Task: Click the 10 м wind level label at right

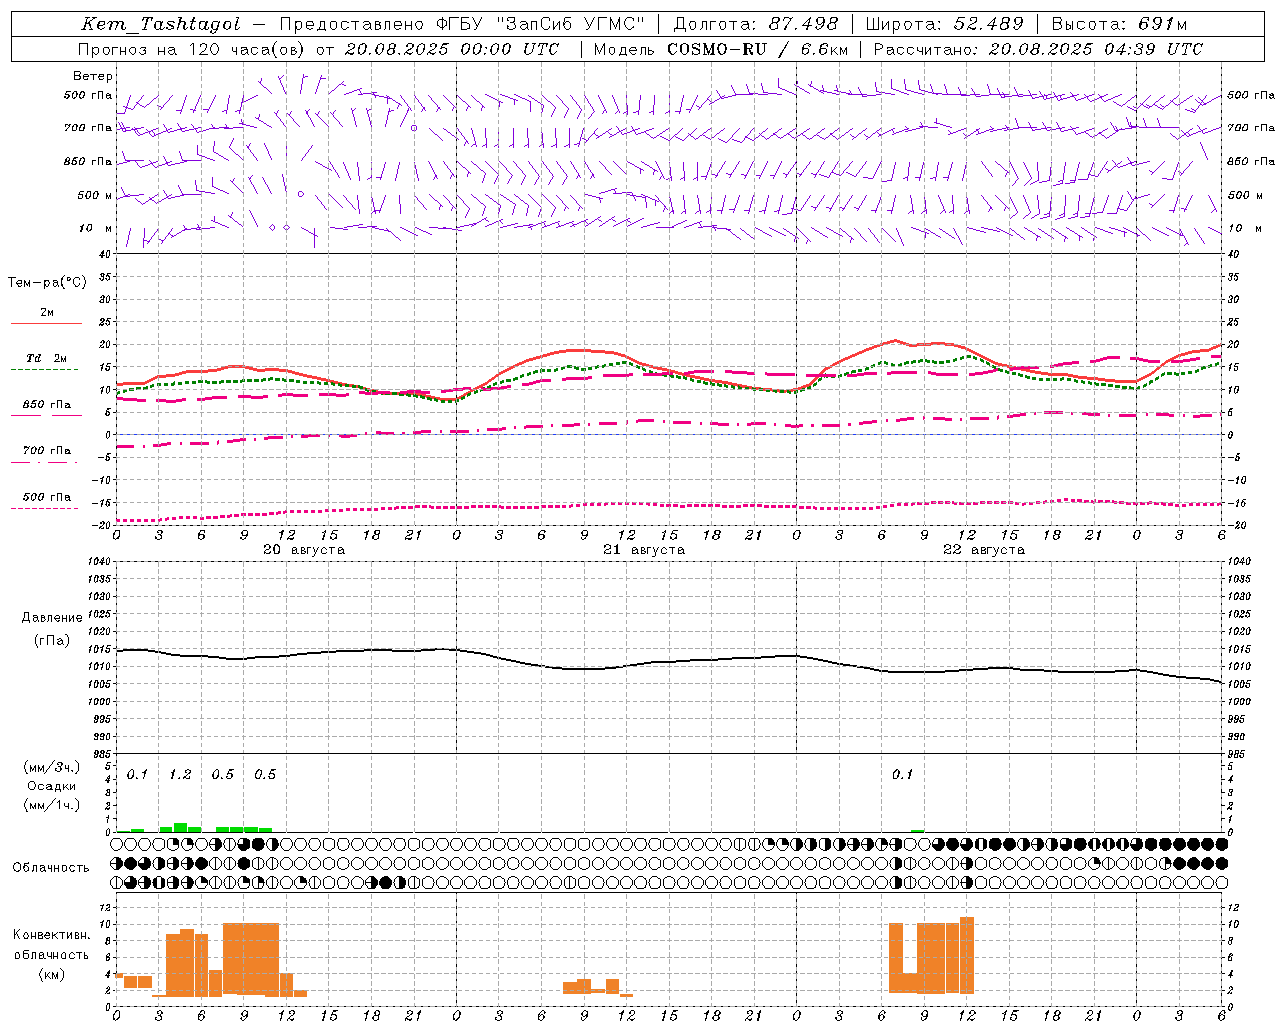Action: (1246, 228)
